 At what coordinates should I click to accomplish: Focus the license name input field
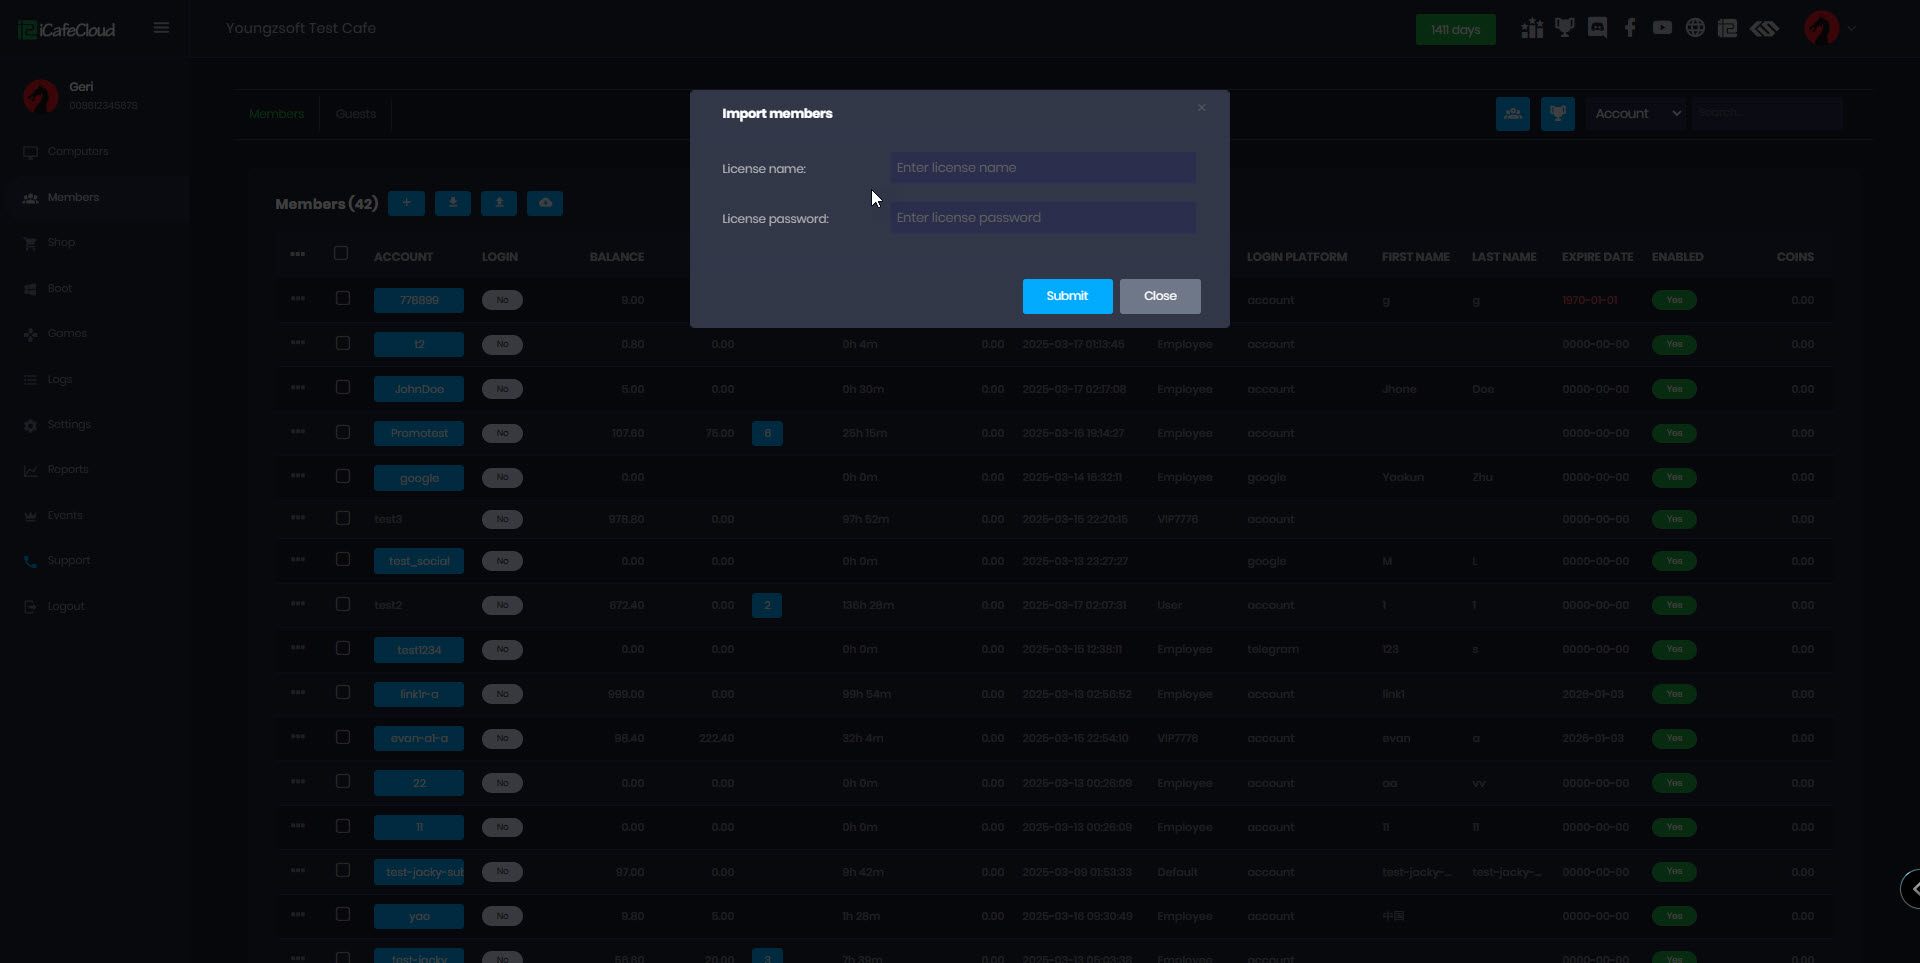click(1042, 168)
